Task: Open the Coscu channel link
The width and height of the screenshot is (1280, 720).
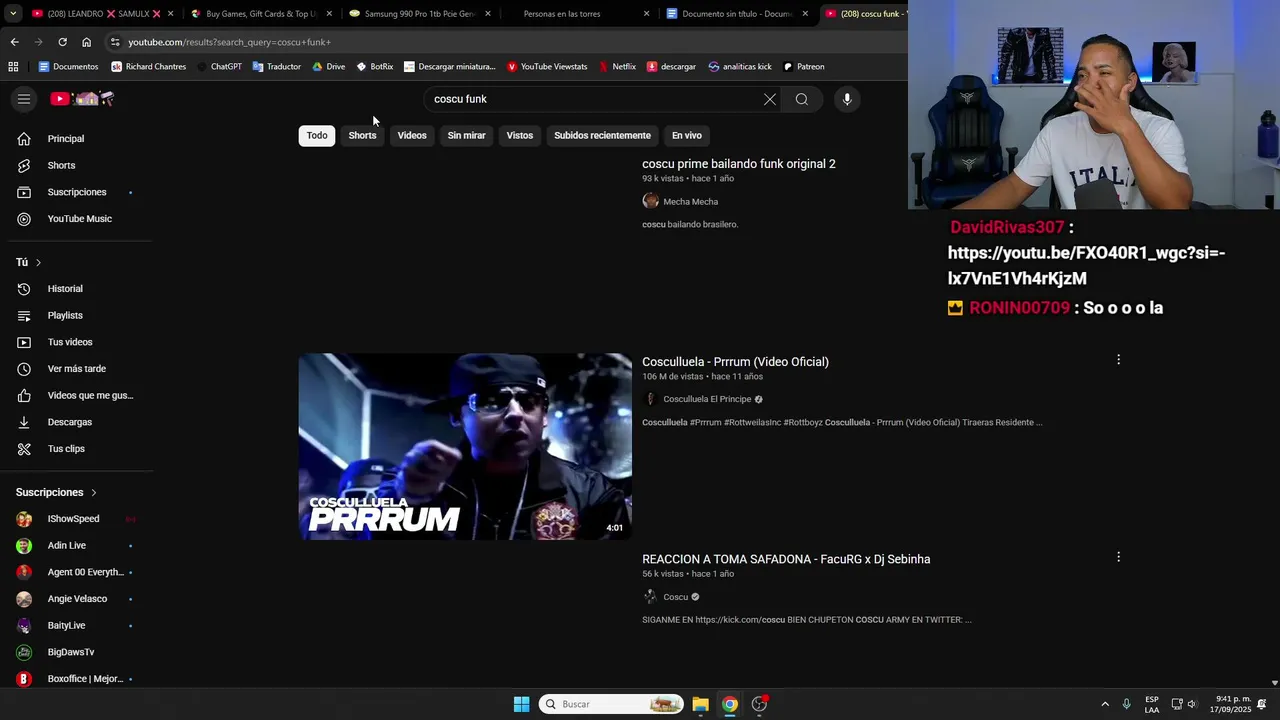Action: pos(676,597)
